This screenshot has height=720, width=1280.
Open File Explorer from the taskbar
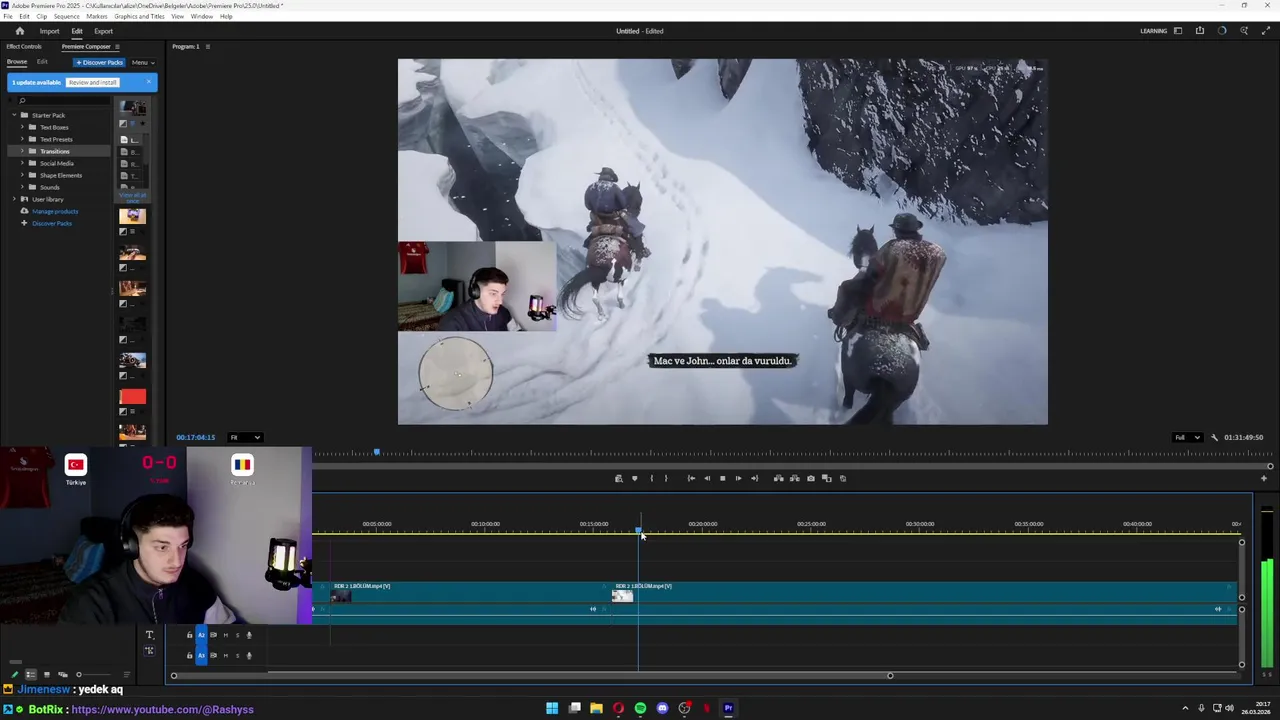tap(596, 708)
